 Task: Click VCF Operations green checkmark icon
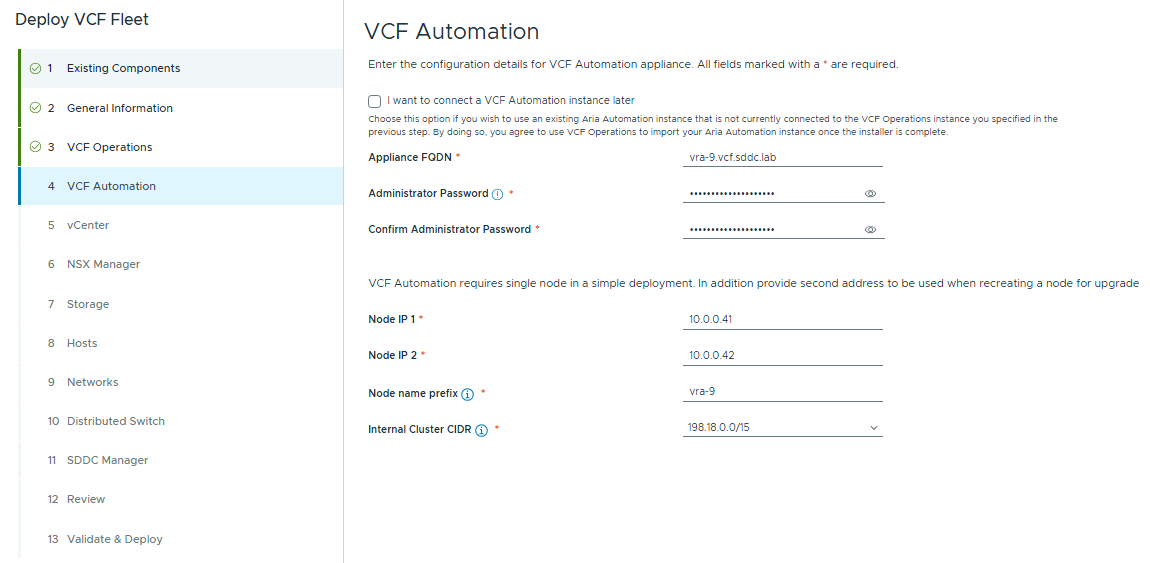35,147
